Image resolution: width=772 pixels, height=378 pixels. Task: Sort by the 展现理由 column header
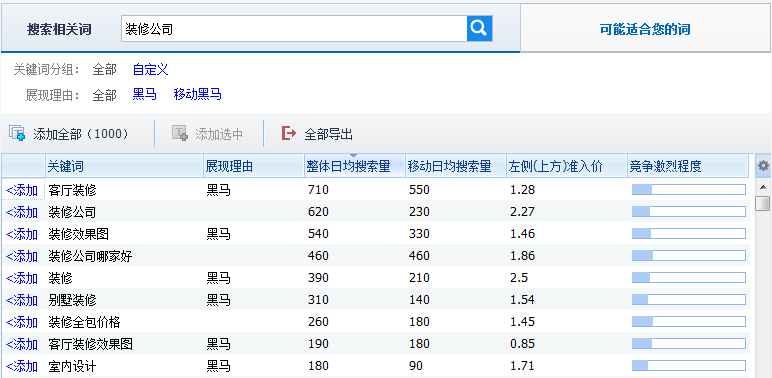[253, 166]
